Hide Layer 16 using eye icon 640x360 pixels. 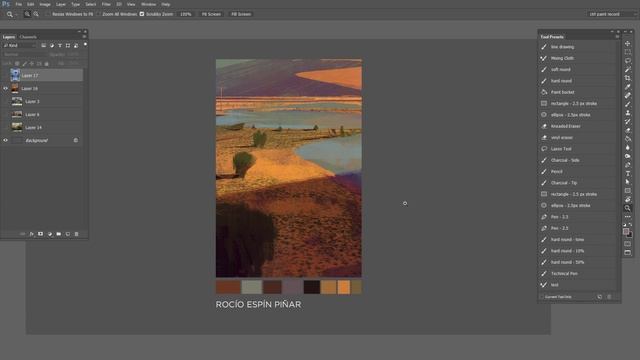[5, 88]
